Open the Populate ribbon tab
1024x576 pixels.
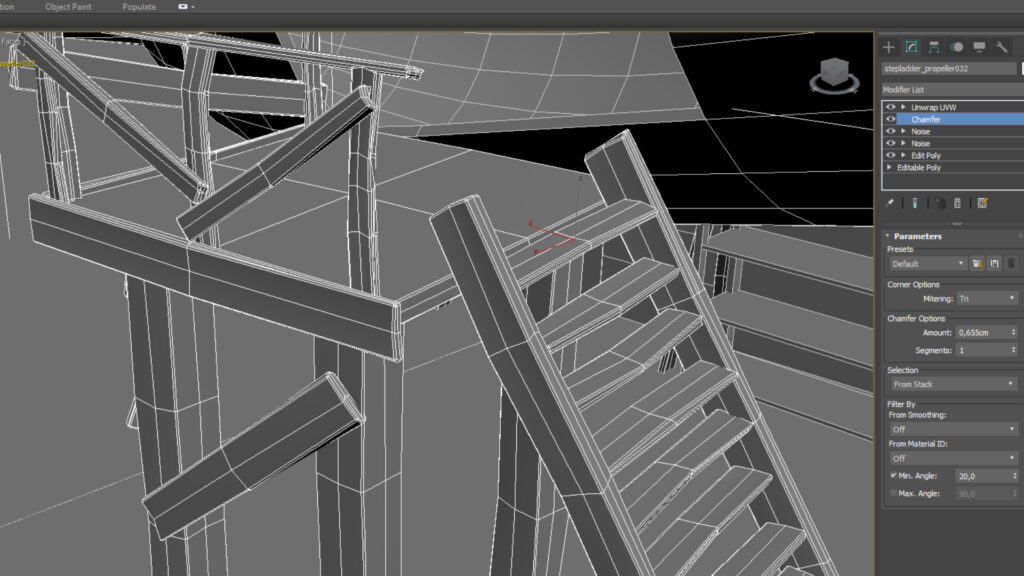pyautogui.click(x=139, y=7)
